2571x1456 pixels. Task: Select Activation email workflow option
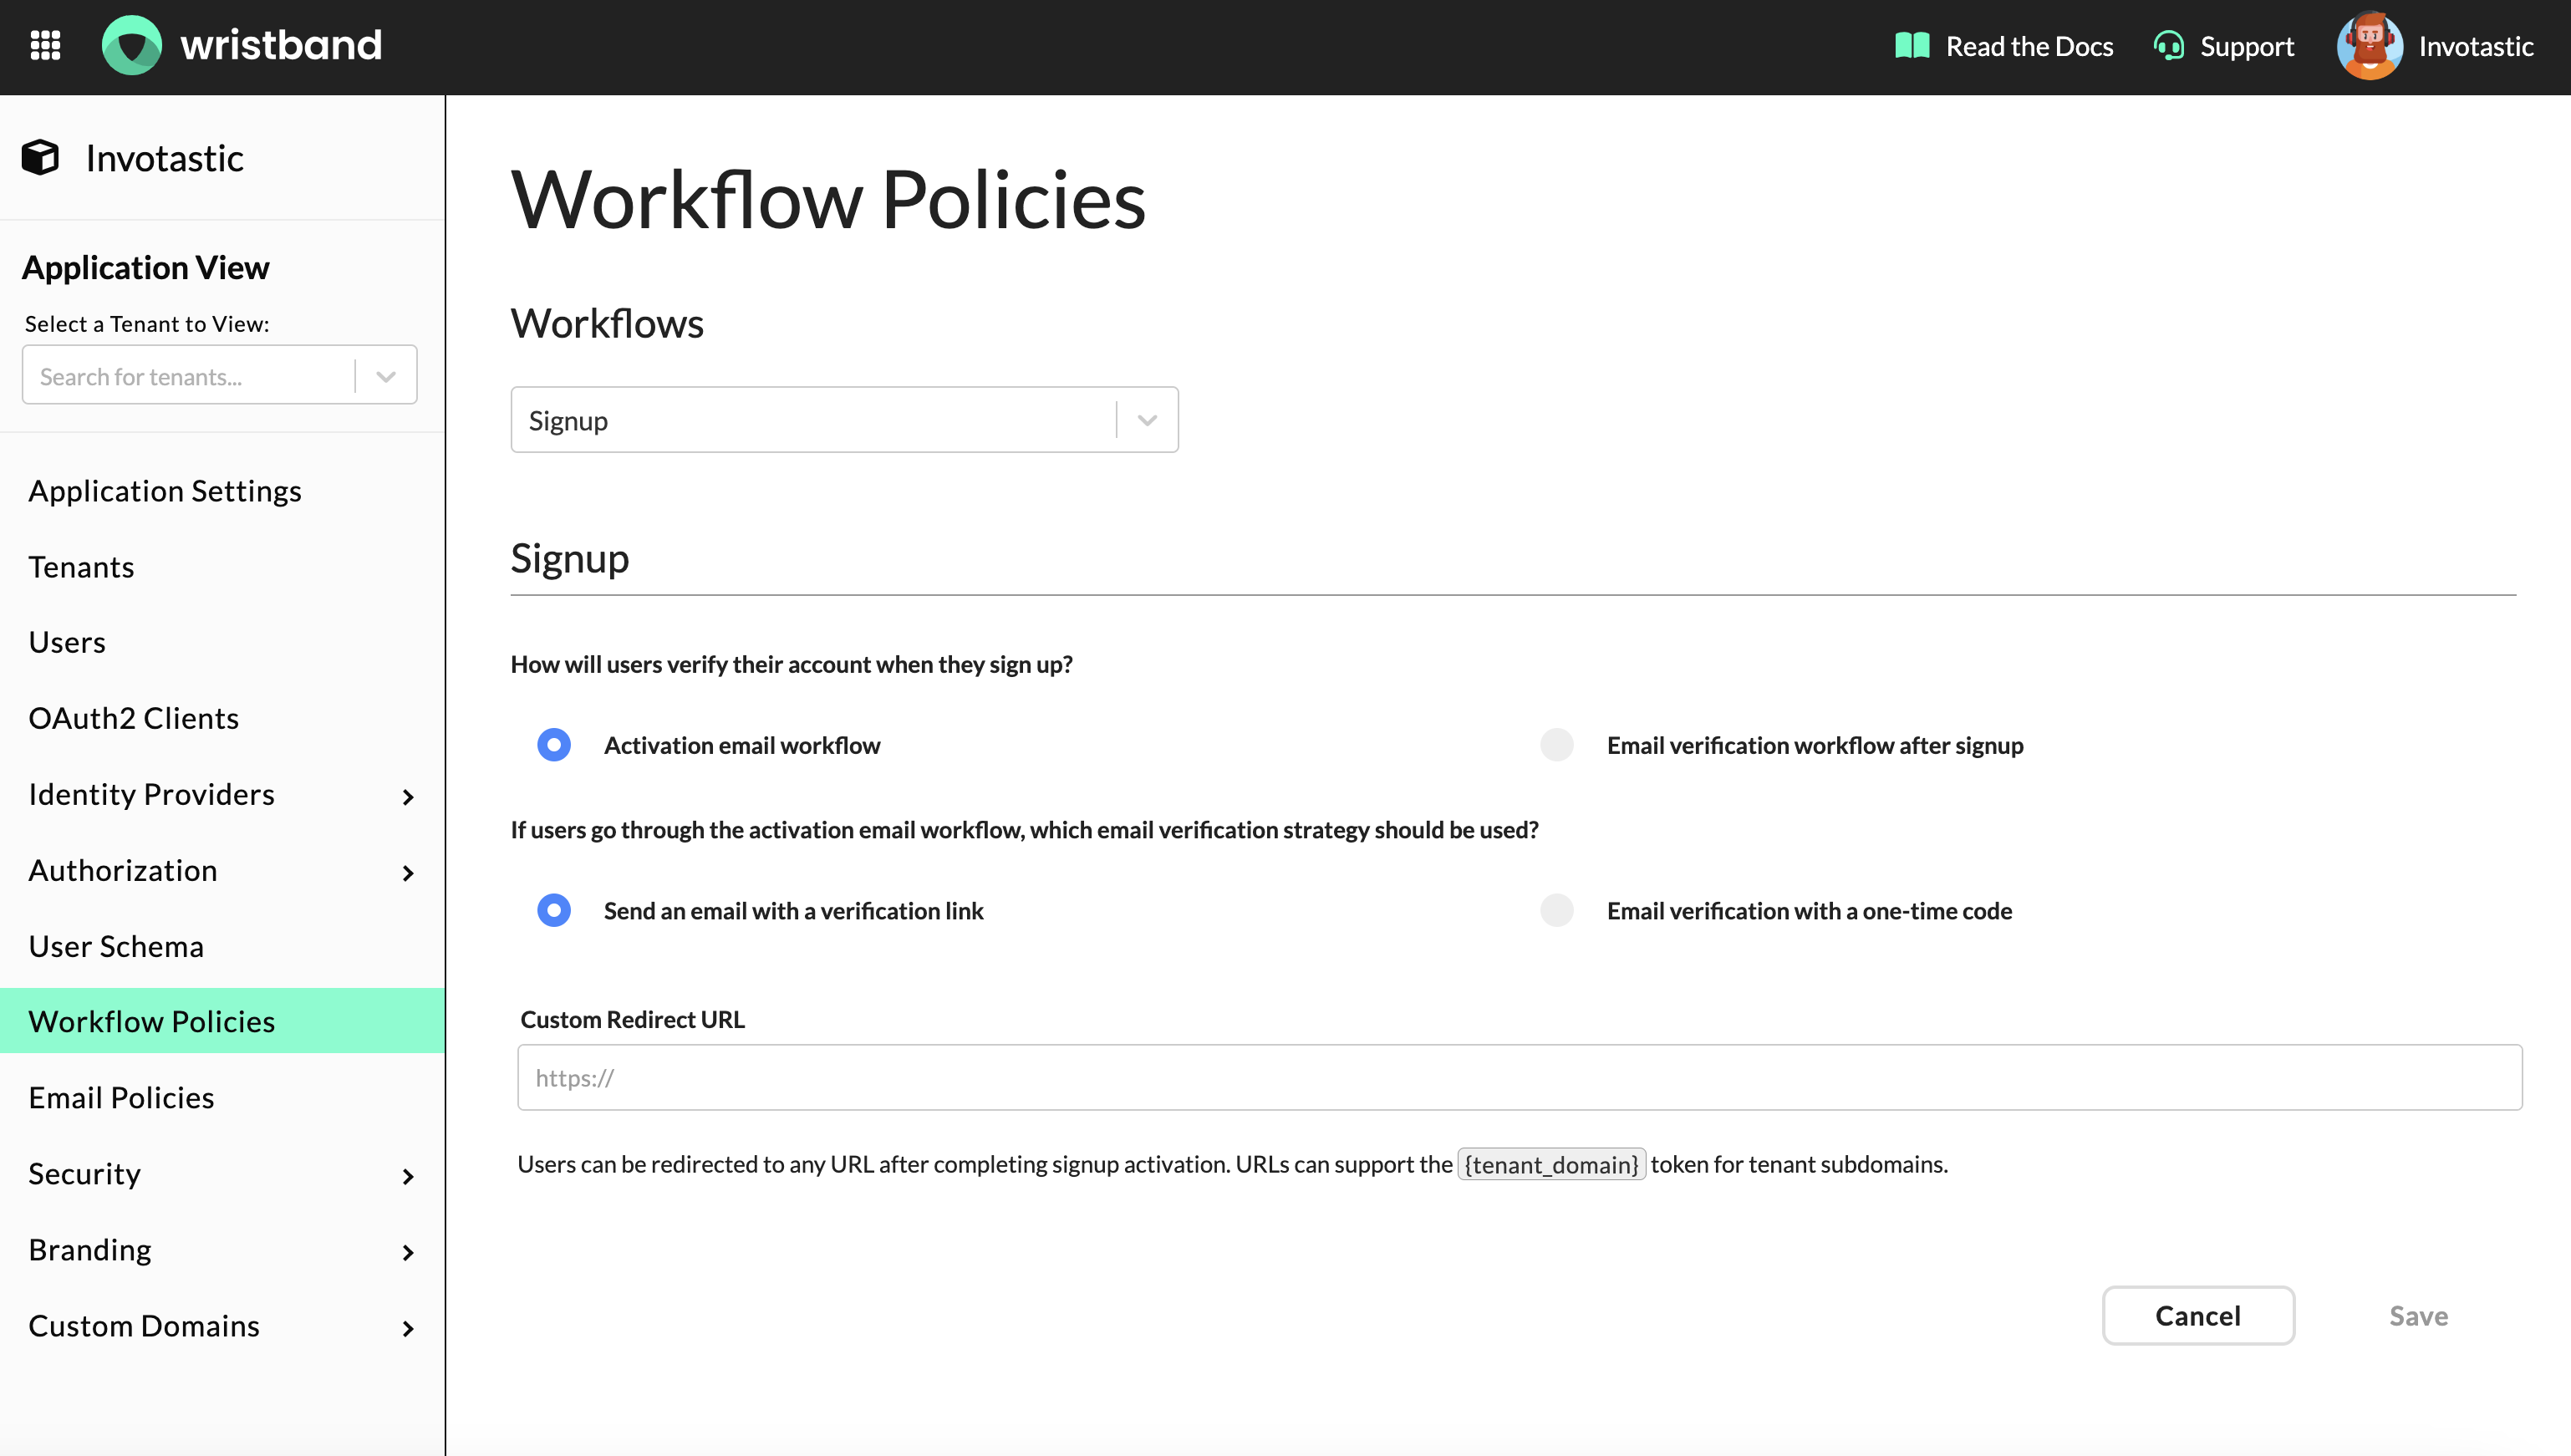point(554,745)
